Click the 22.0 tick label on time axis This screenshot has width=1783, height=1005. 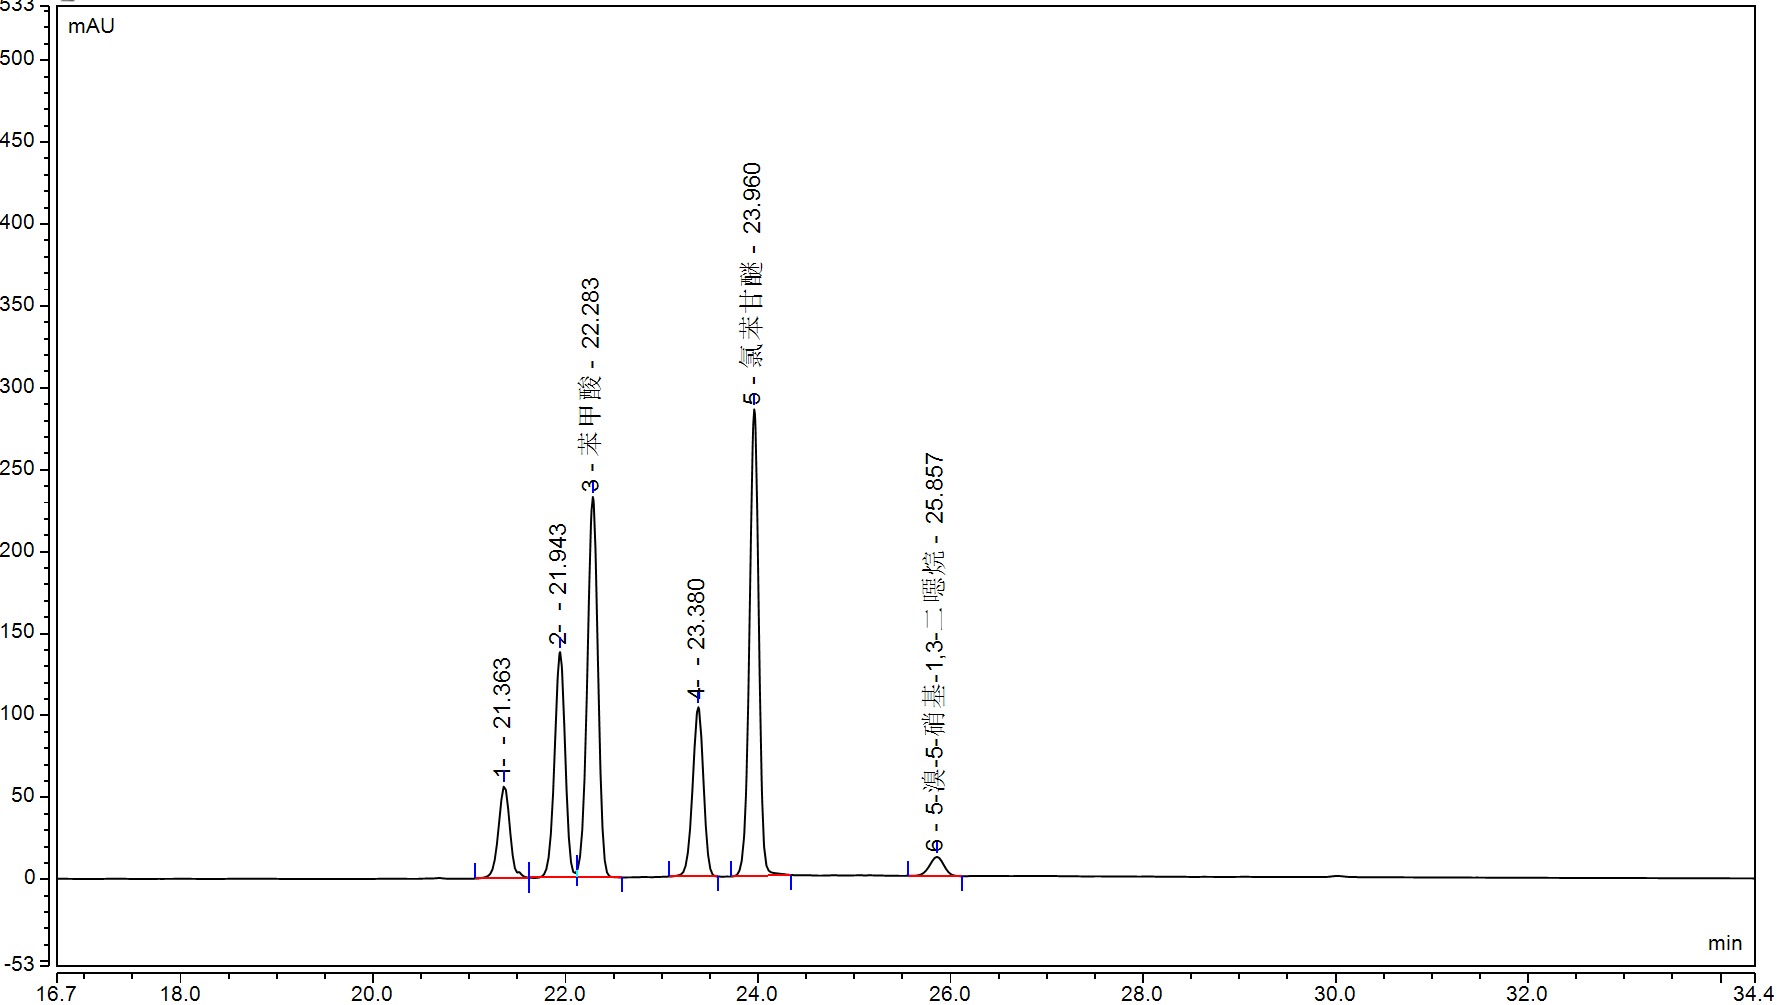[565, 993]
